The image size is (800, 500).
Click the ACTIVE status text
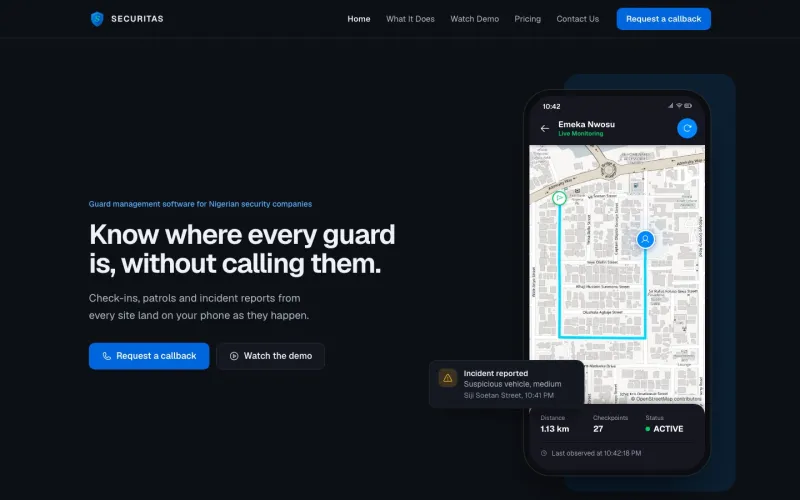pos(668,429)
